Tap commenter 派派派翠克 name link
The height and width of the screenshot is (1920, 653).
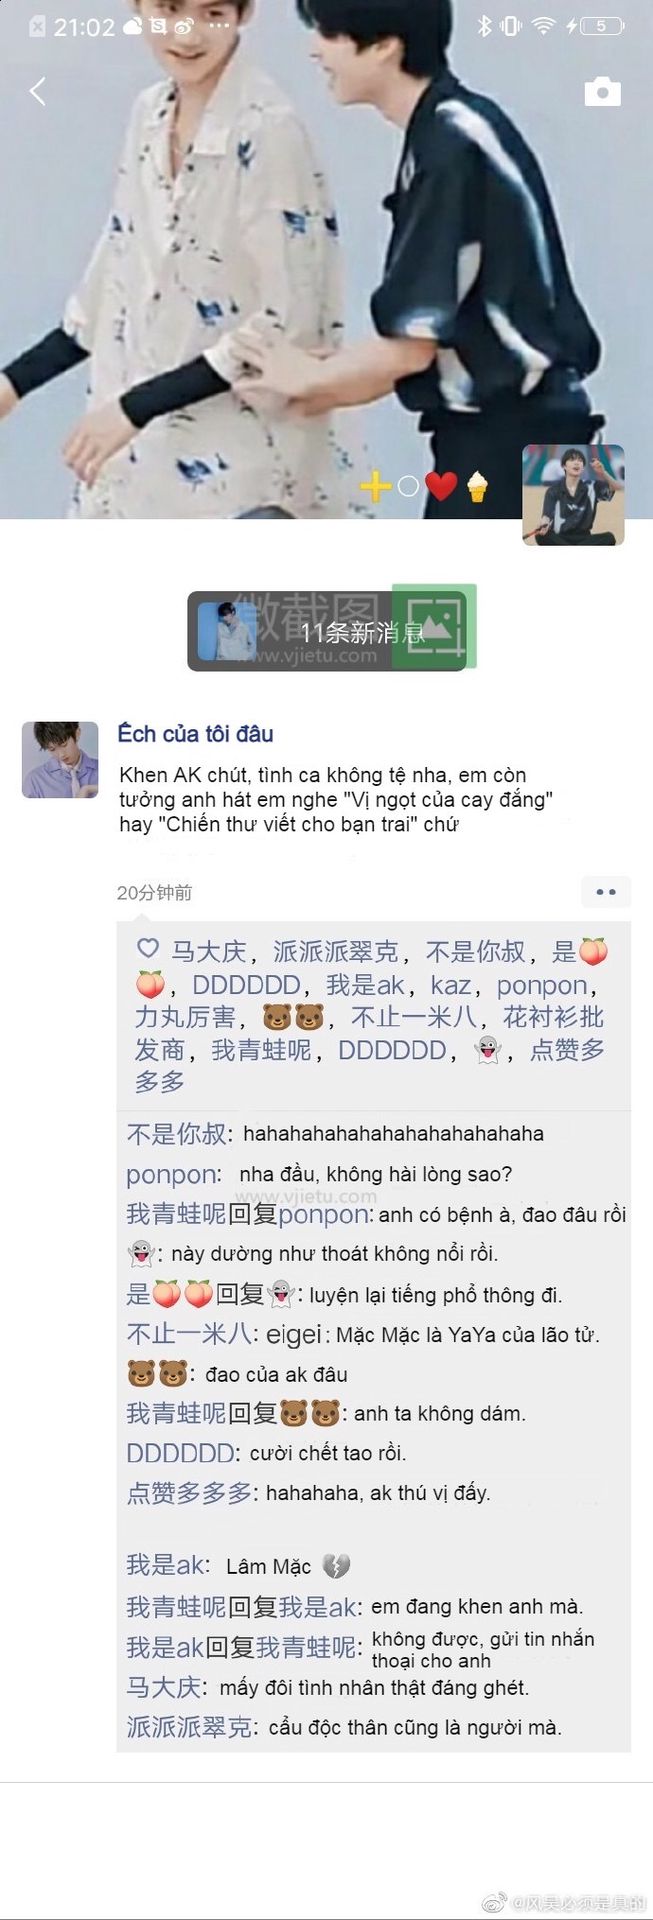point(188,1727)
